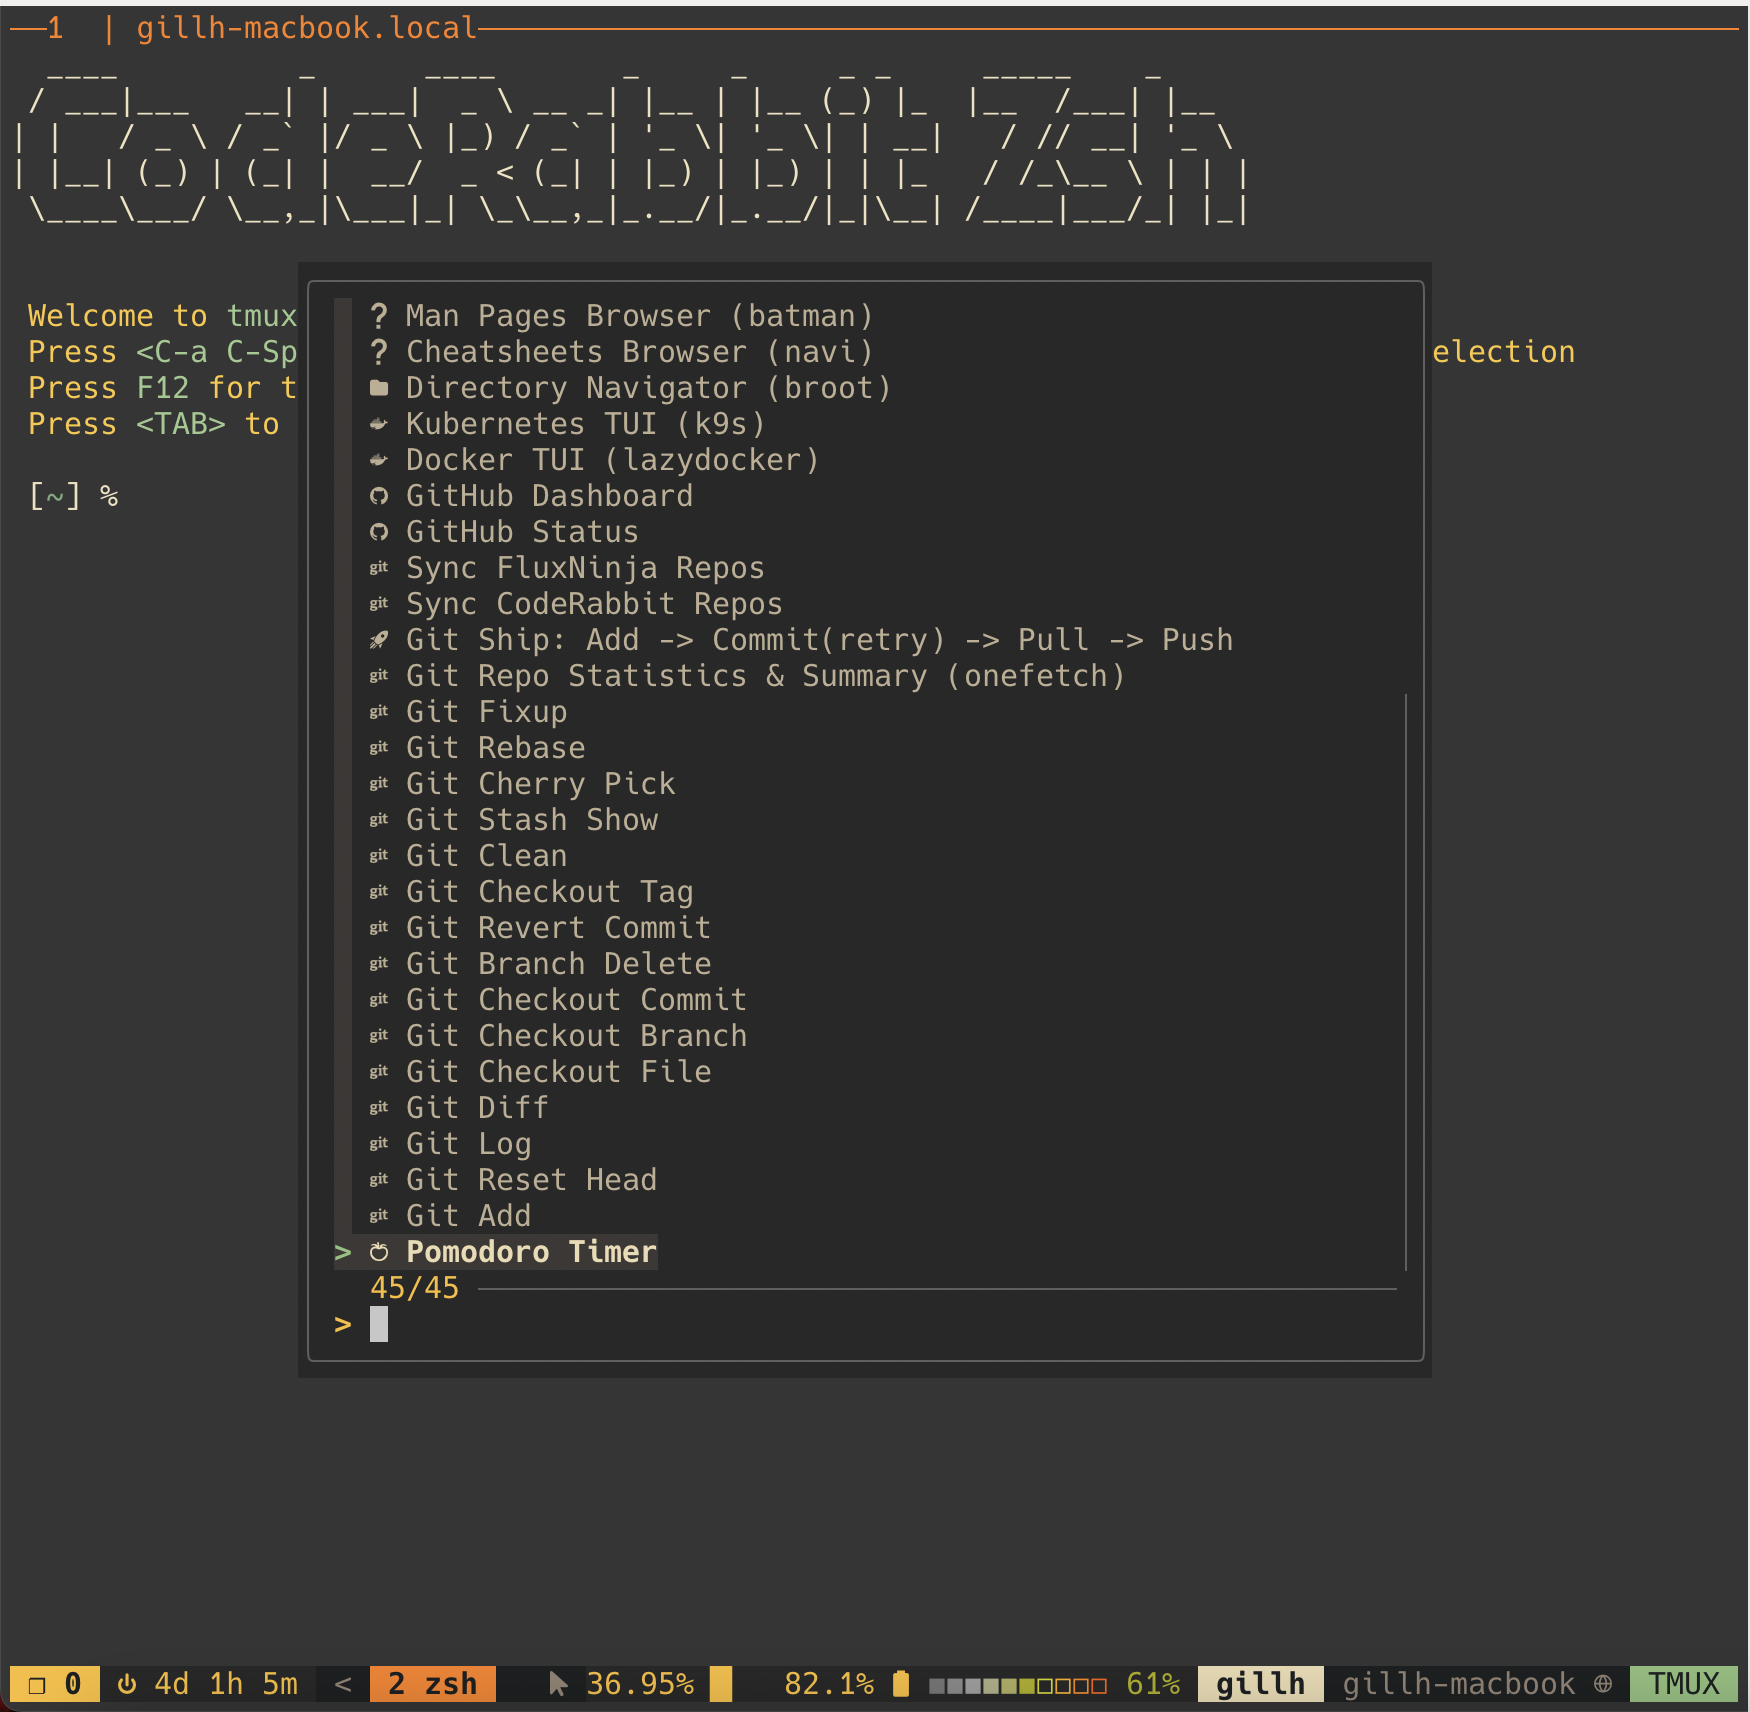Image resolution: width=1750 pixels, height=1712 pixels.
Task: Click the uptime power icon in status bar
Action: click(127, 1684)
